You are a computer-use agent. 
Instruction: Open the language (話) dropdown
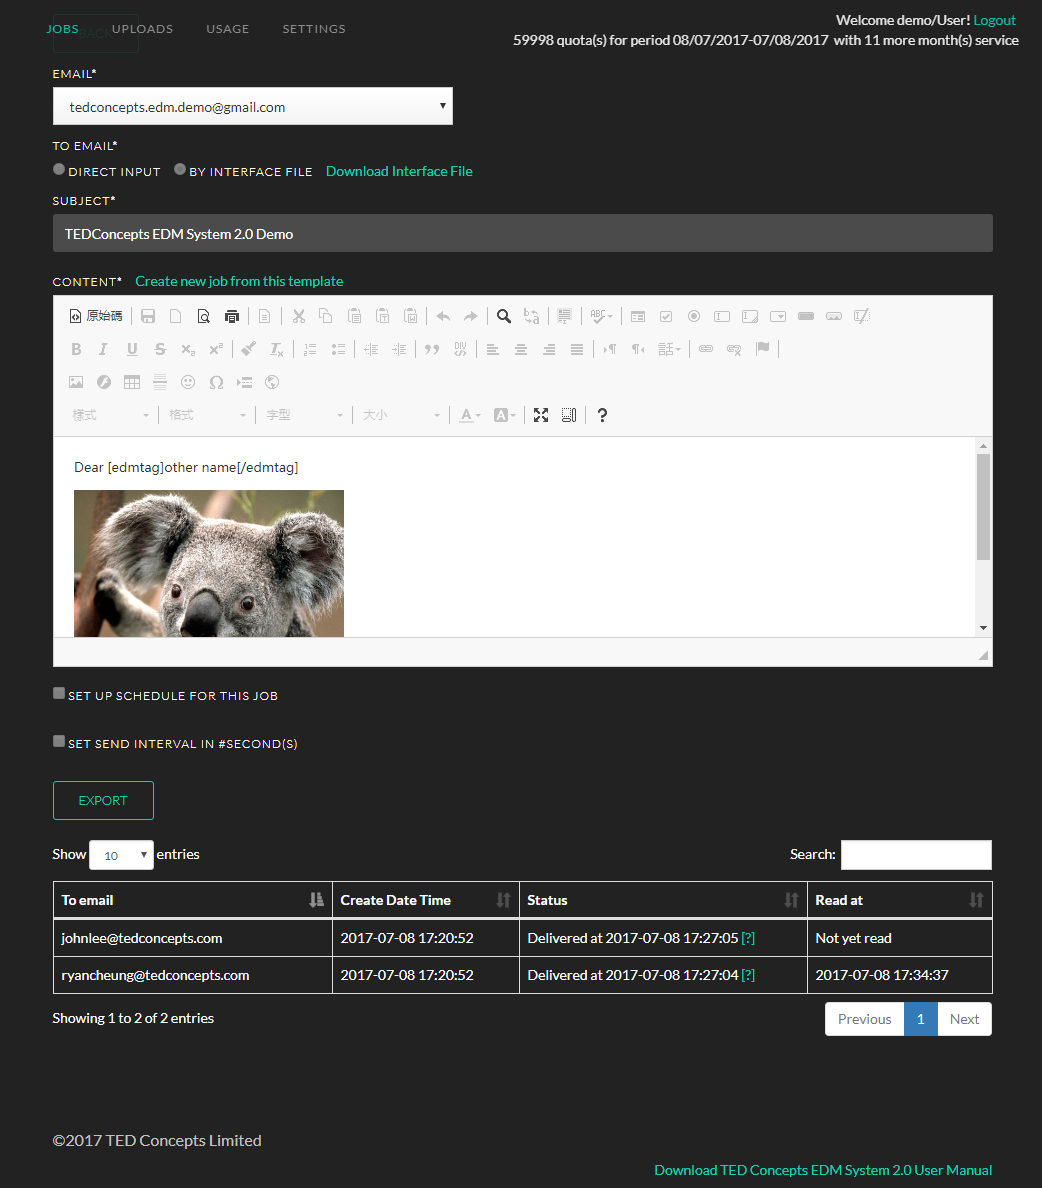pos(669,349)
